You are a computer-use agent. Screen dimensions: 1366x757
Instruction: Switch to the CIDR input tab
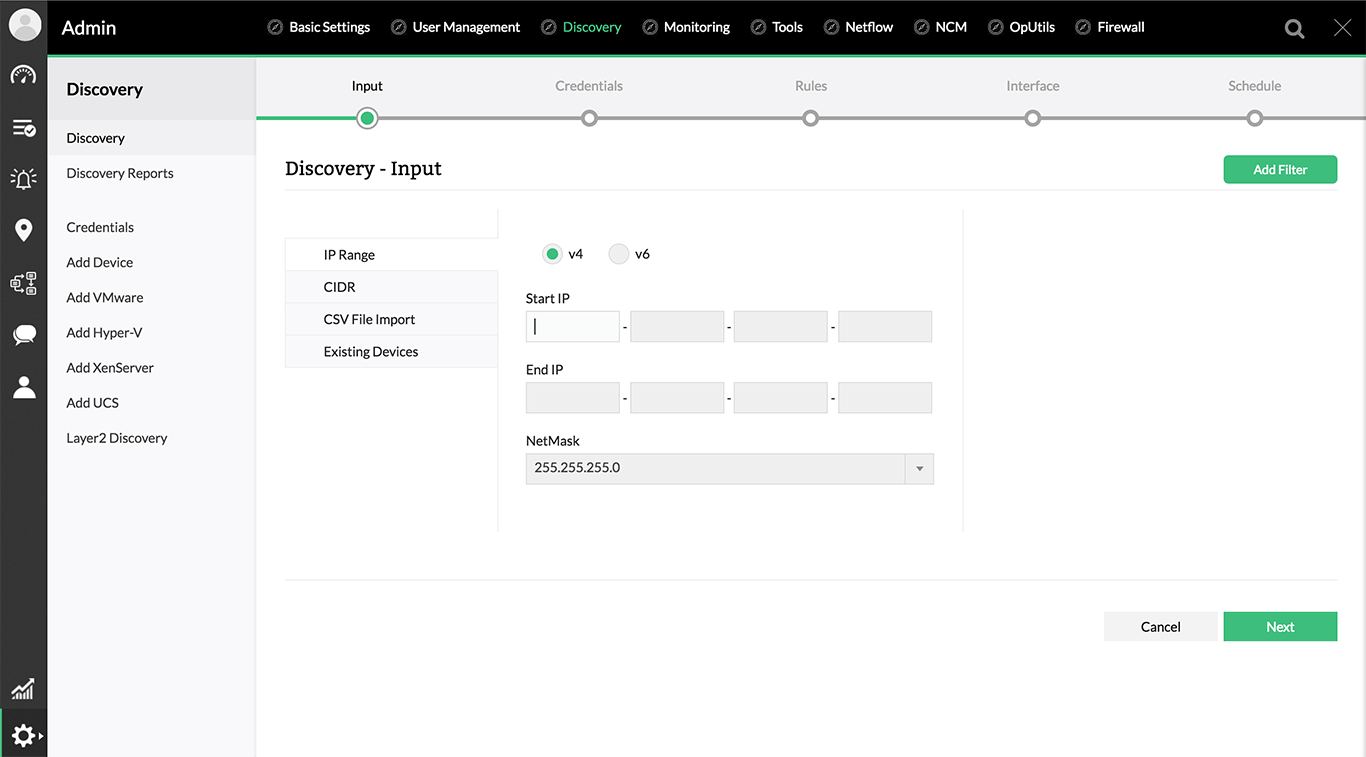coord(391,287)
